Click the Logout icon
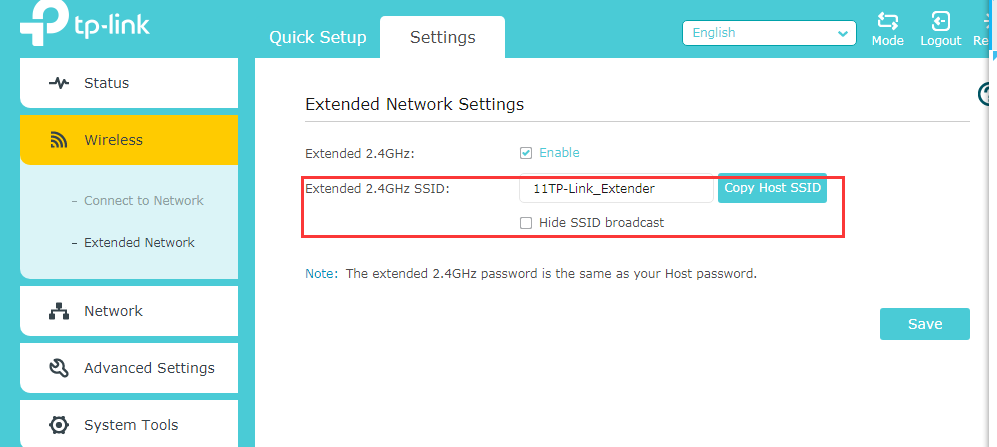 point(940,21)
